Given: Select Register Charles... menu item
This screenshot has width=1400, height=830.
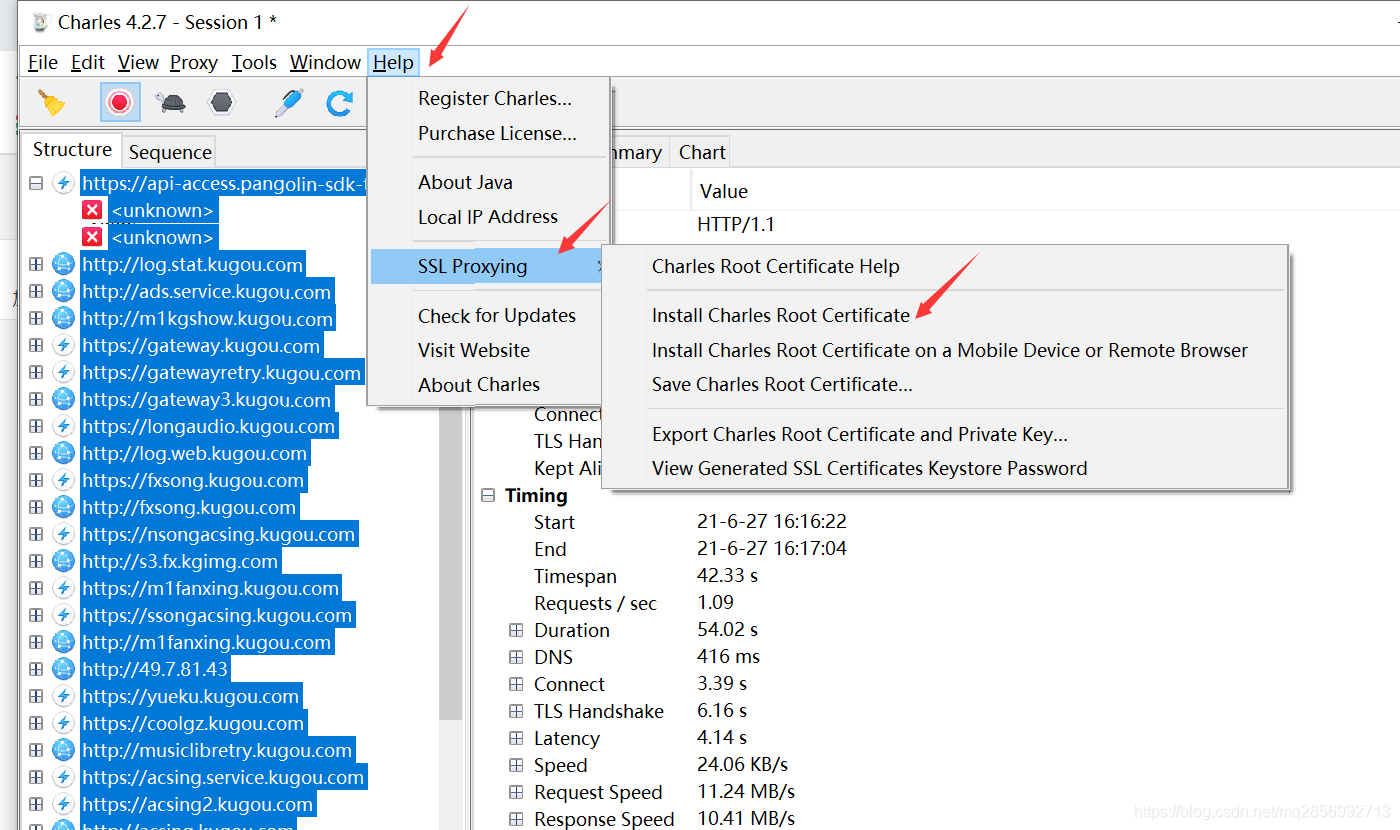Looking at the screenshot, I should 495,98.
